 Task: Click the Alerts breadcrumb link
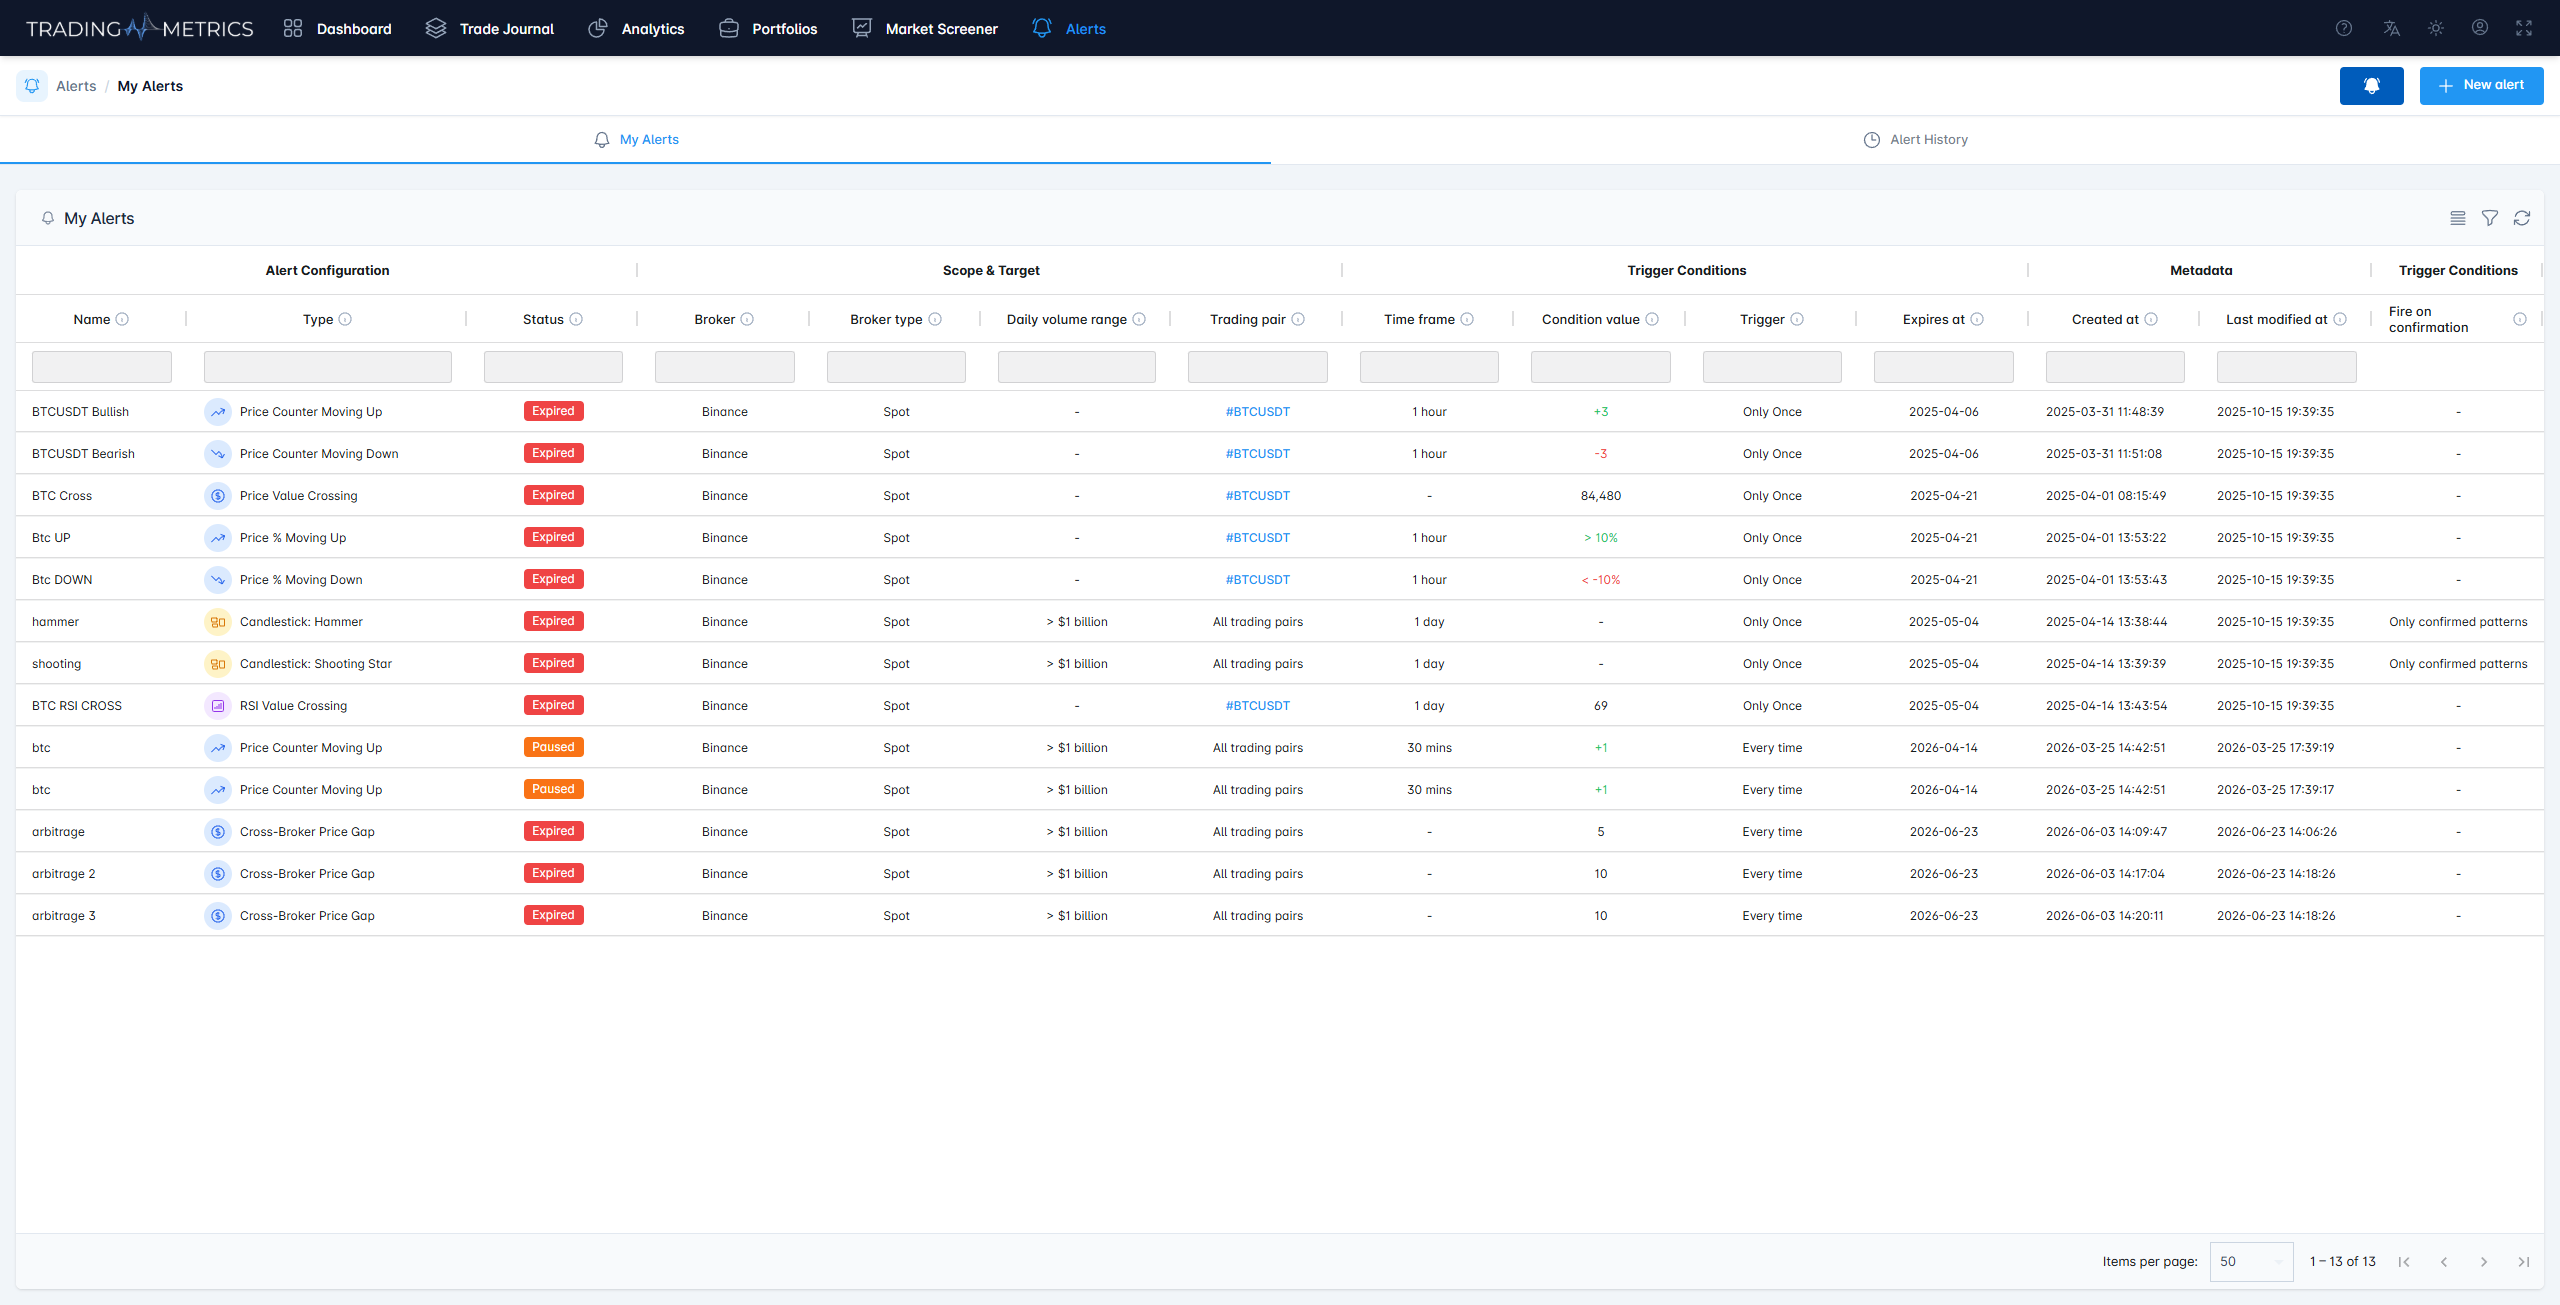tap(76, 86)
